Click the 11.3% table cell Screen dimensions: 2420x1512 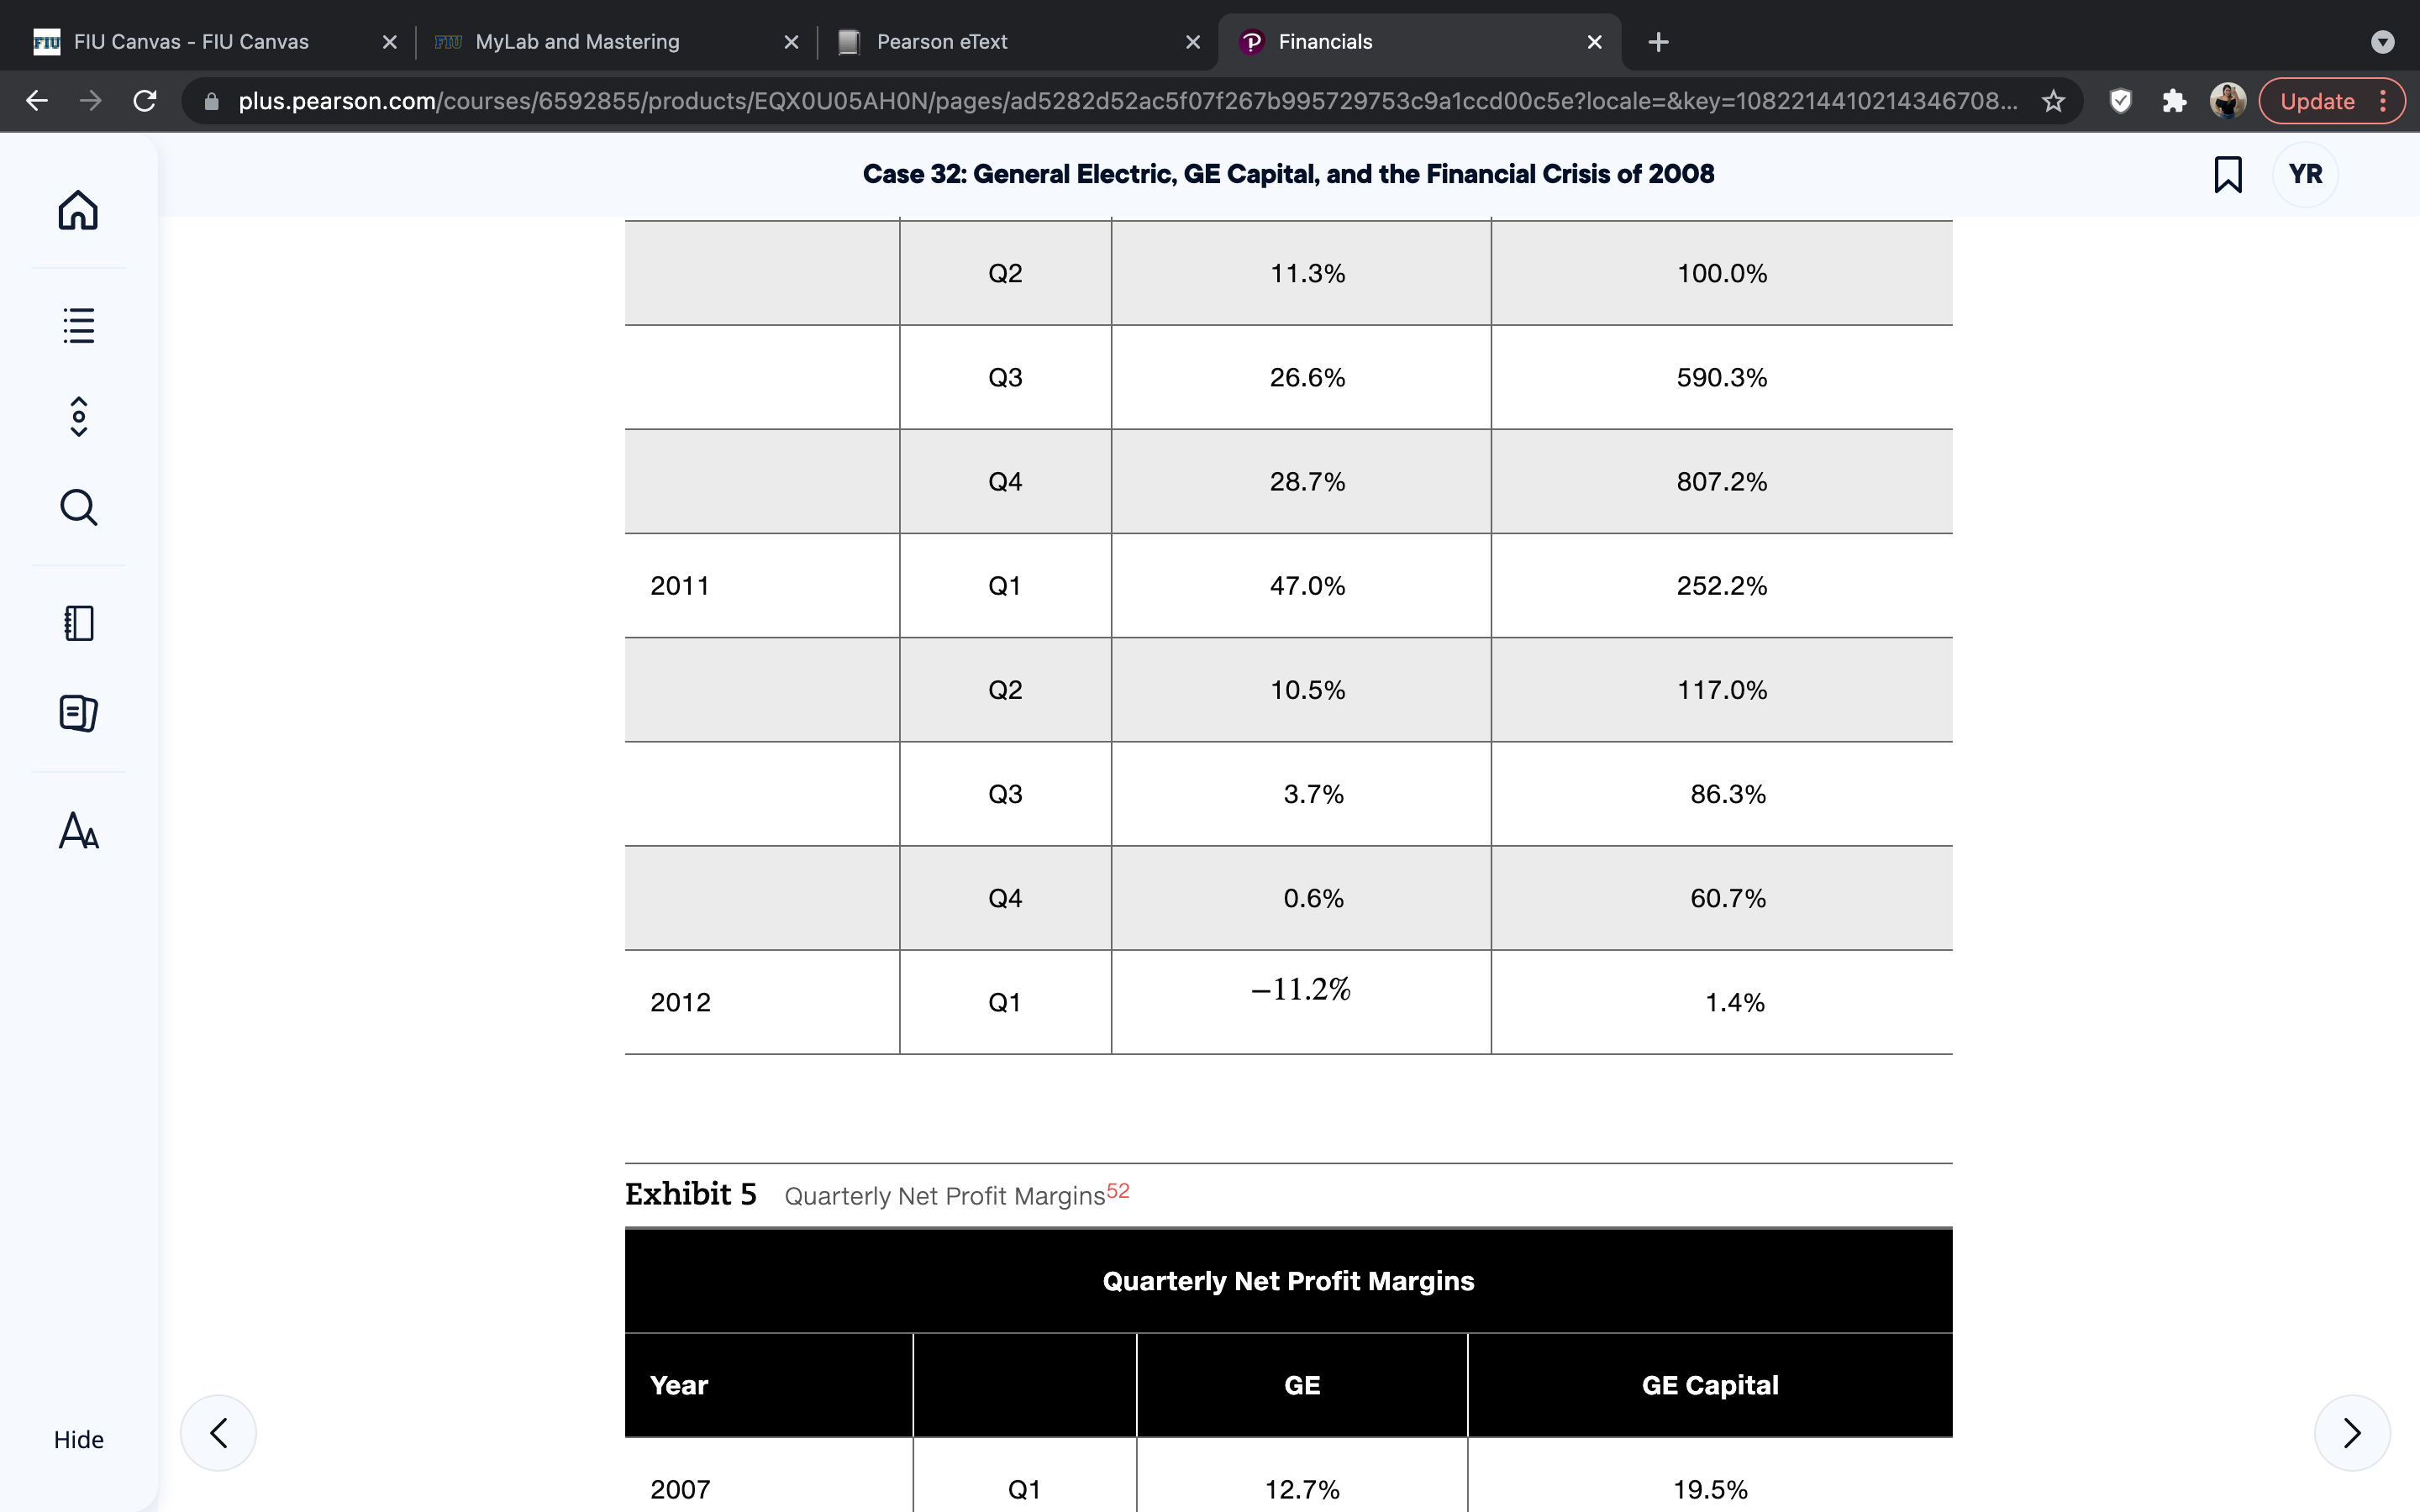tap(1301, 273)
